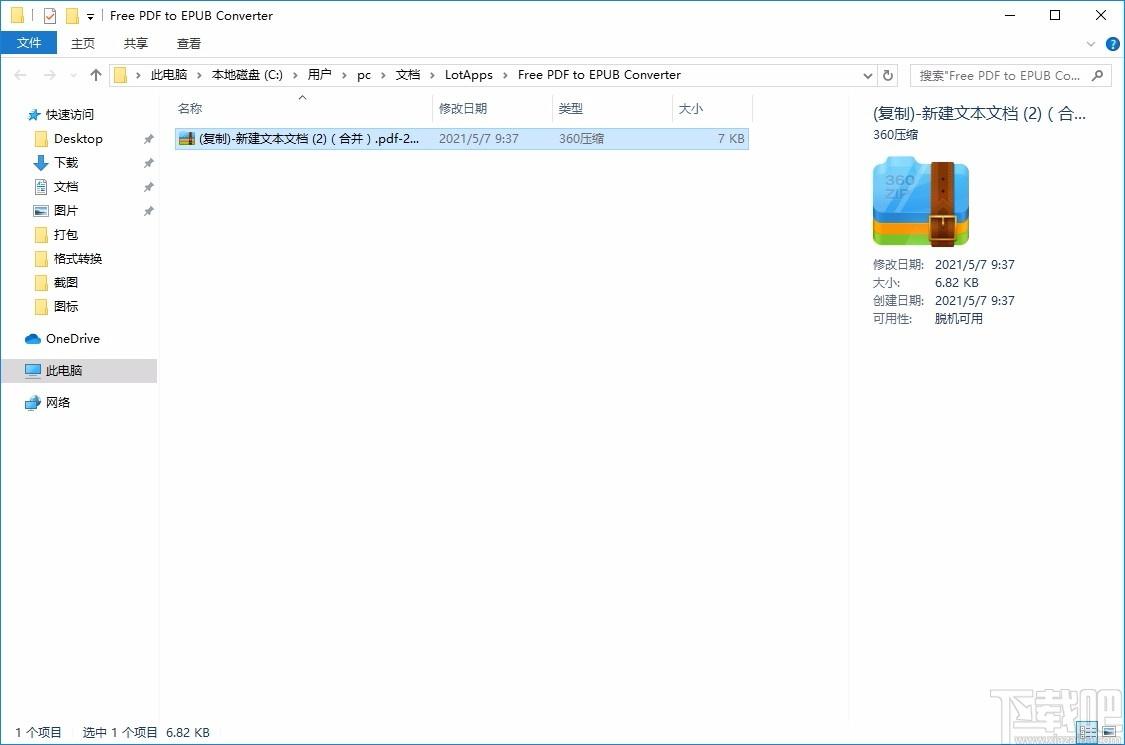Viewport: 1125px width, 745px height.
Task: Select 本地磁盘 (C:) in the breadcrumb
Action: pos(247,75)
